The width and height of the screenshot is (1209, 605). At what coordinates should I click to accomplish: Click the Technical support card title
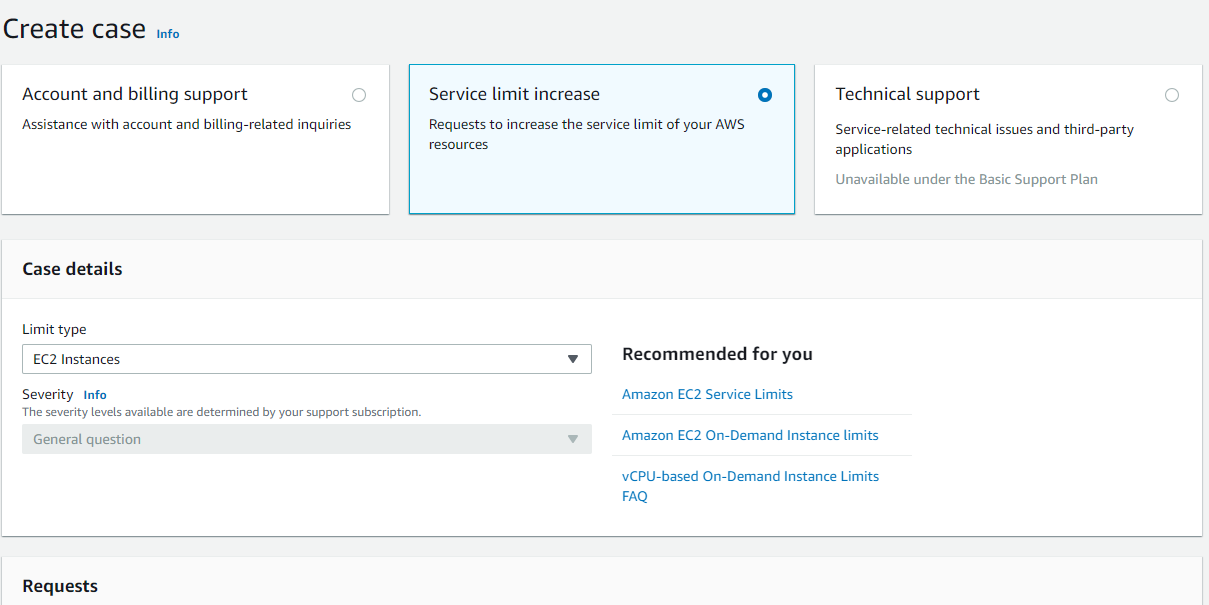[907, 94]
